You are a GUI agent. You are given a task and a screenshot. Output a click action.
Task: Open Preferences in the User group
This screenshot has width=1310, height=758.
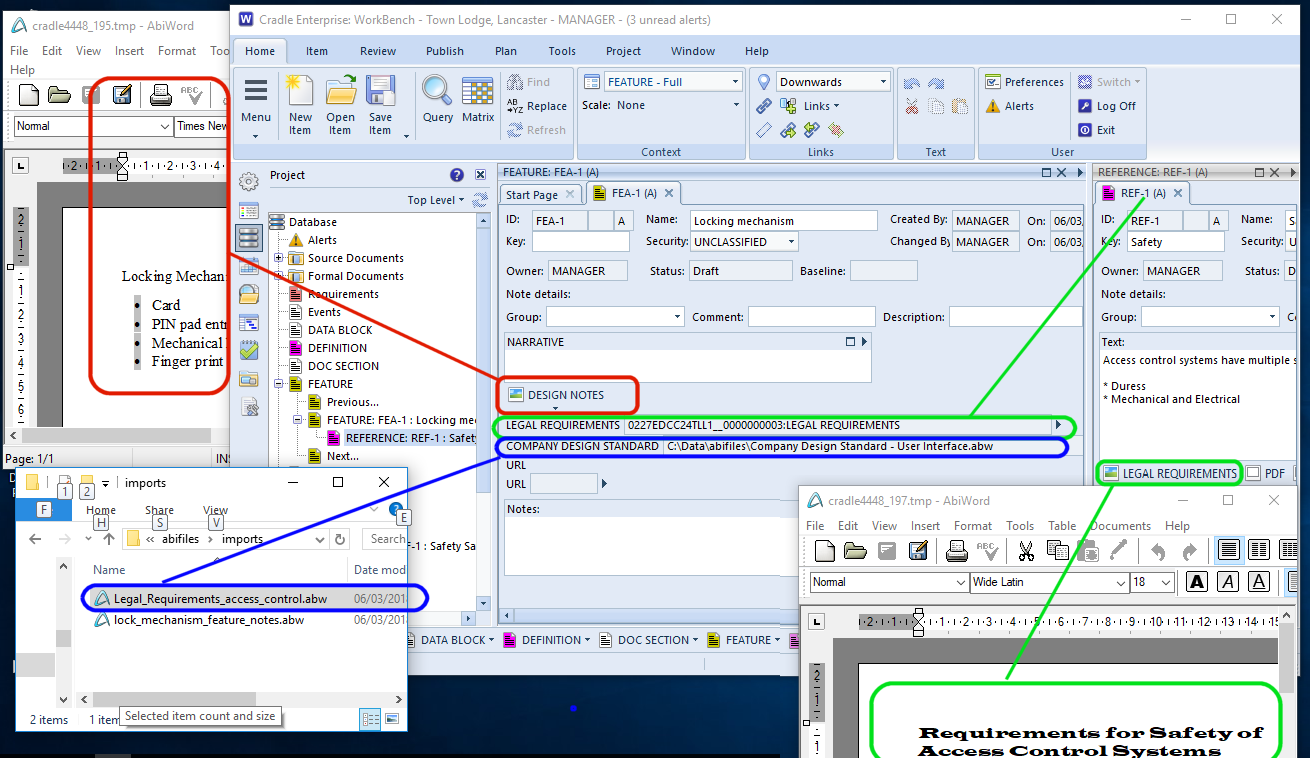coord(1024,82)
